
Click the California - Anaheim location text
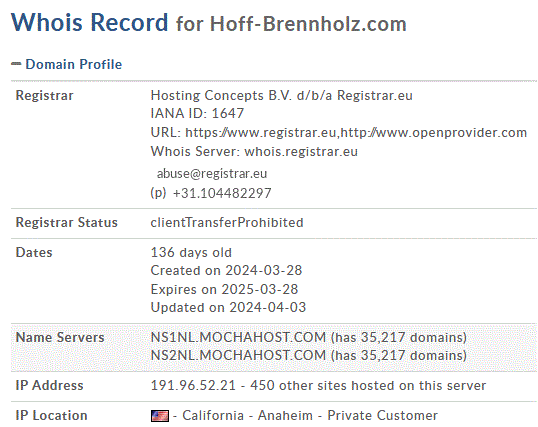click(247, 416)
